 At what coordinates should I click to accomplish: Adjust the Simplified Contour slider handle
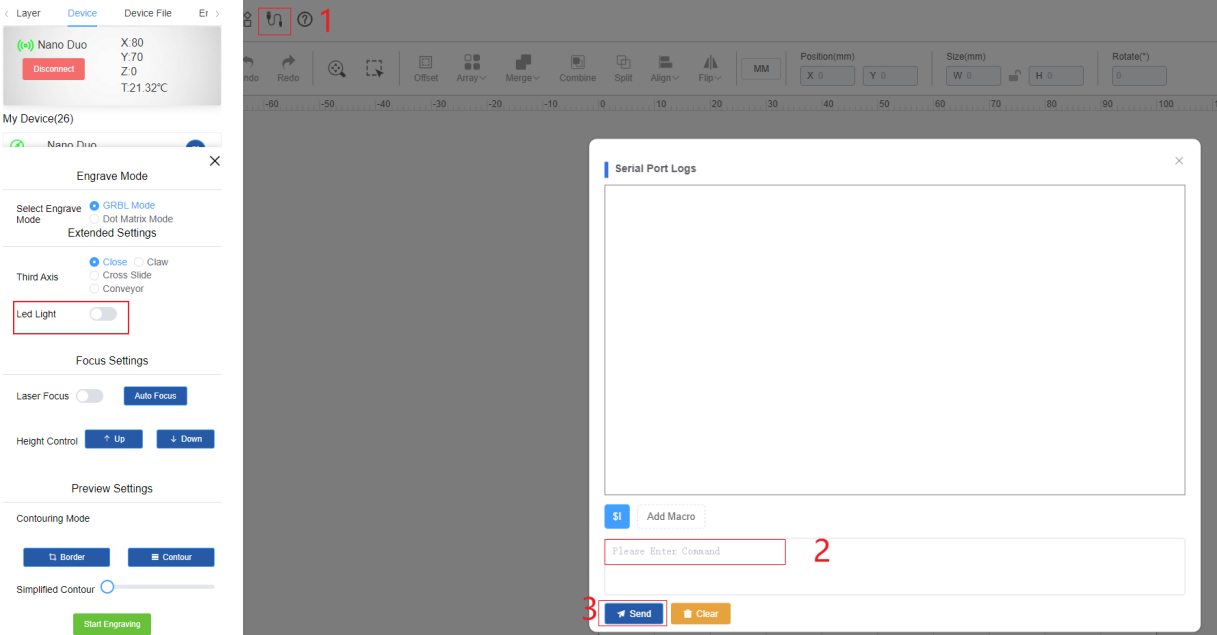108,586
